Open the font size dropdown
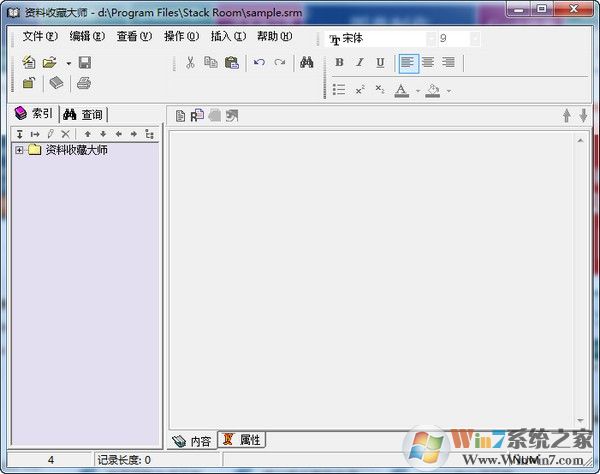This screenshot has width=600, height=474. point(474,39)
